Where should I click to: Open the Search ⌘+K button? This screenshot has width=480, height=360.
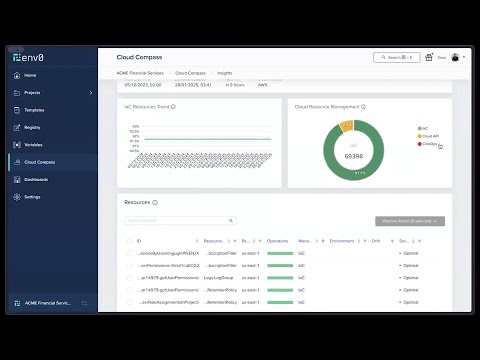pos(397,57)
